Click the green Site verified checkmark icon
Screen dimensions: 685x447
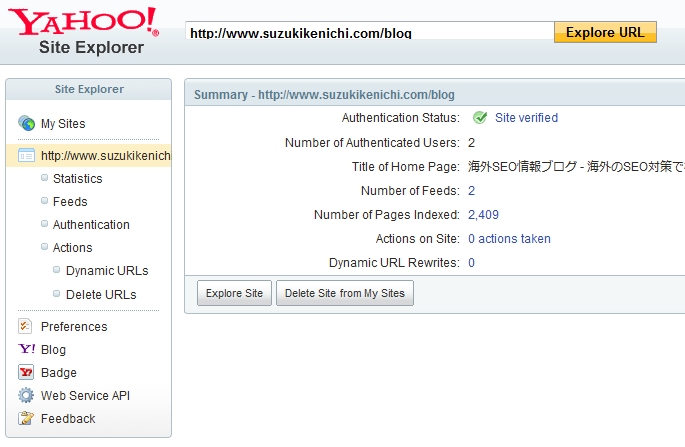(x=480, y=118)
